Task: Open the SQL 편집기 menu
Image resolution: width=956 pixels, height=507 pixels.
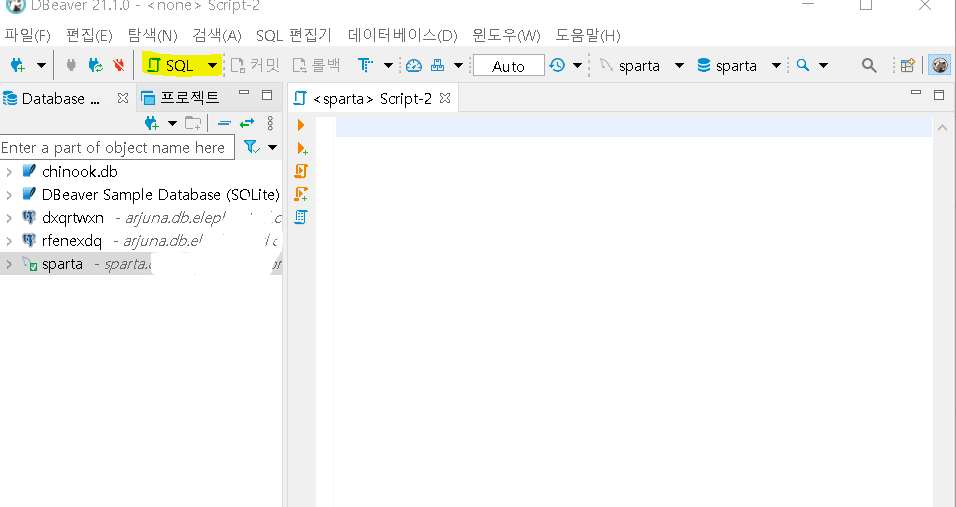Action: coord(294,35)
